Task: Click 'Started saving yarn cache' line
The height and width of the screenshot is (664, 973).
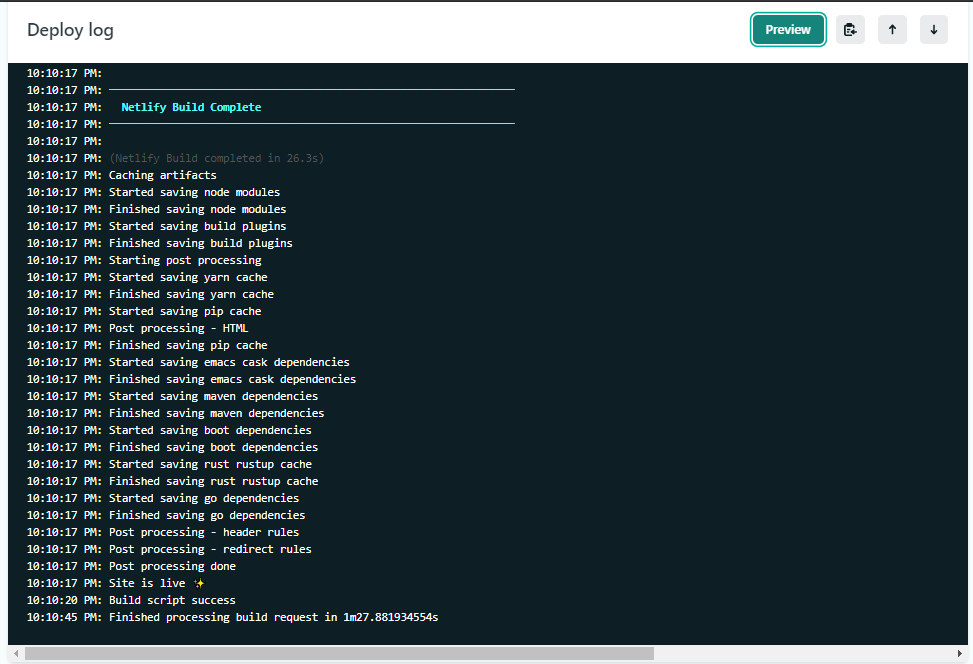Action: (188, 277)
